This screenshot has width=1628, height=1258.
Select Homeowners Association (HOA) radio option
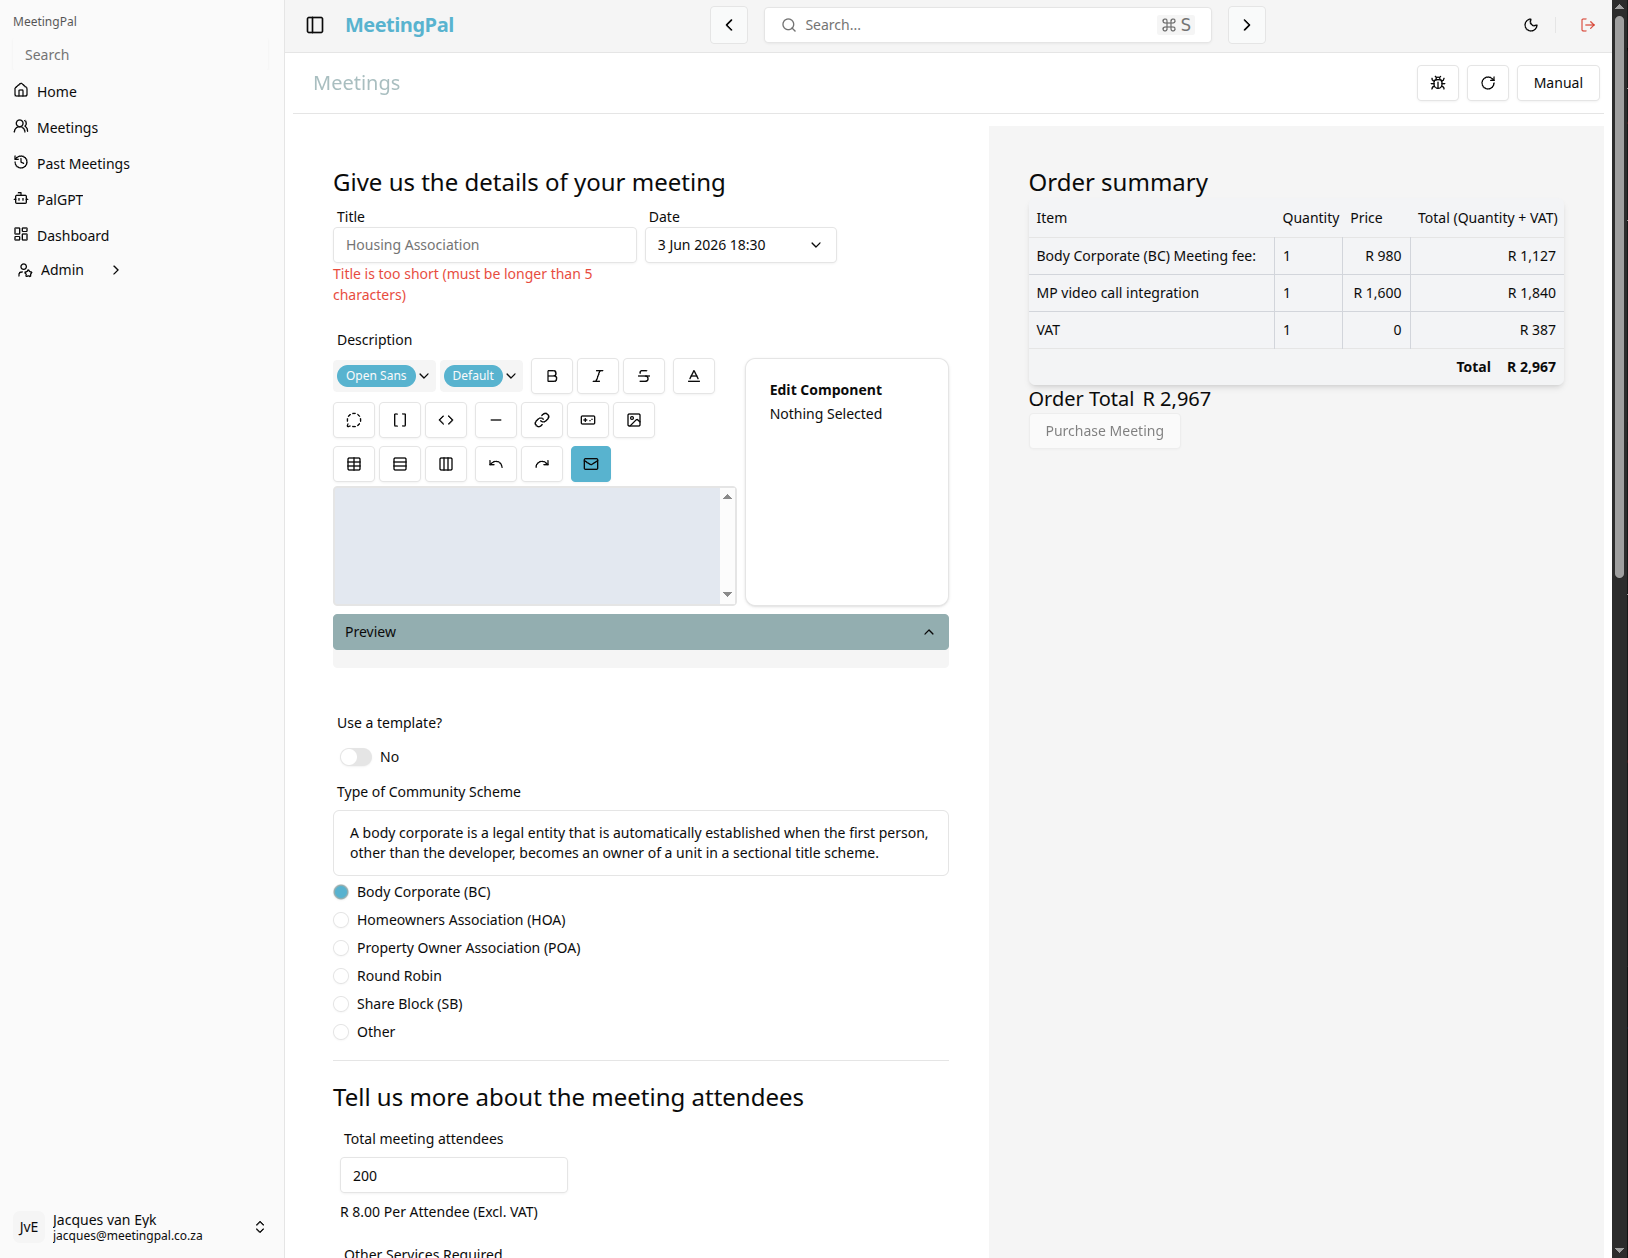pyautogui.click(x=341, y=920)
